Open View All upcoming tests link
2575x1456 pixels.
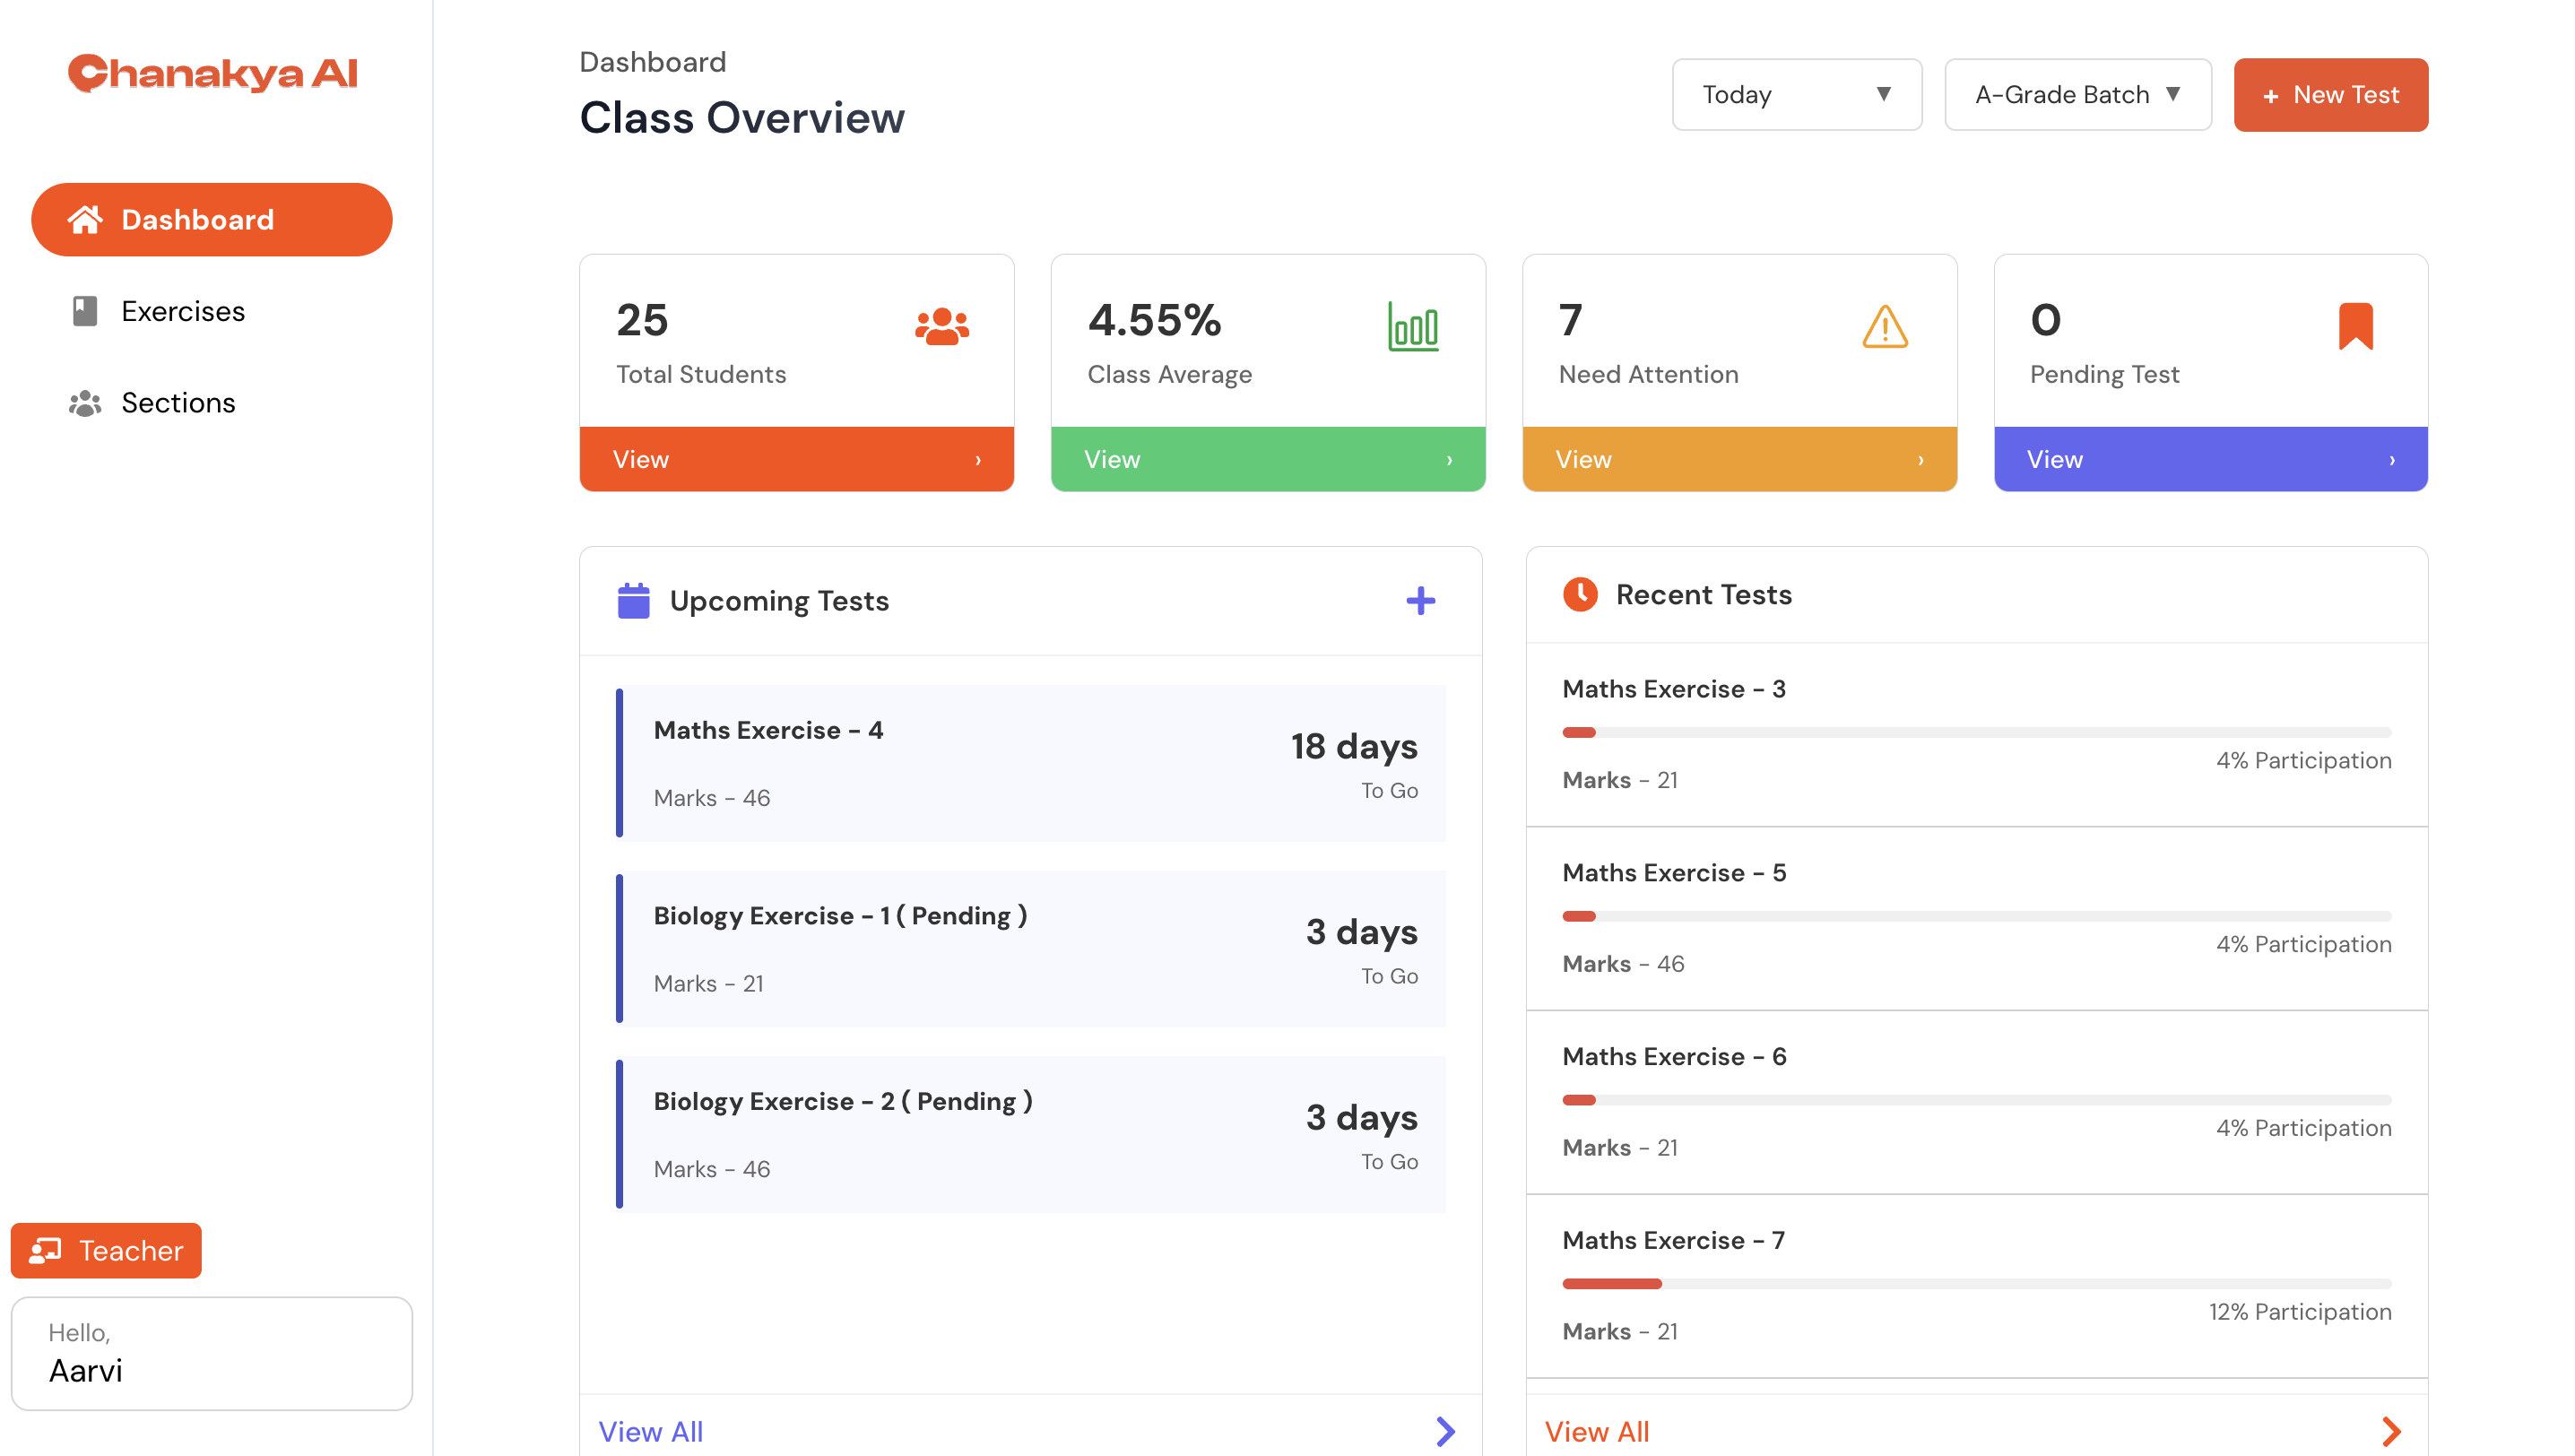[650, 1431]
